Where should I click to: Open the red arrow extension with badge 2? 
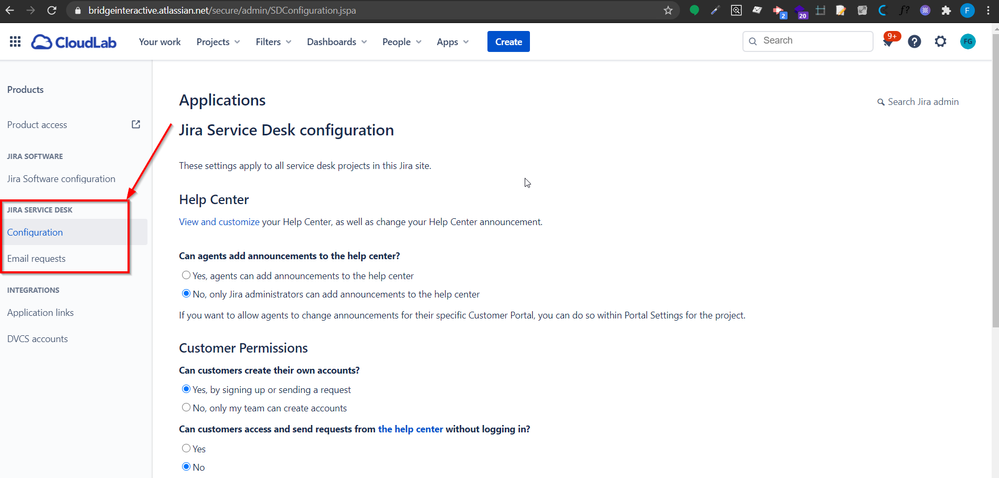pos(779,11)
